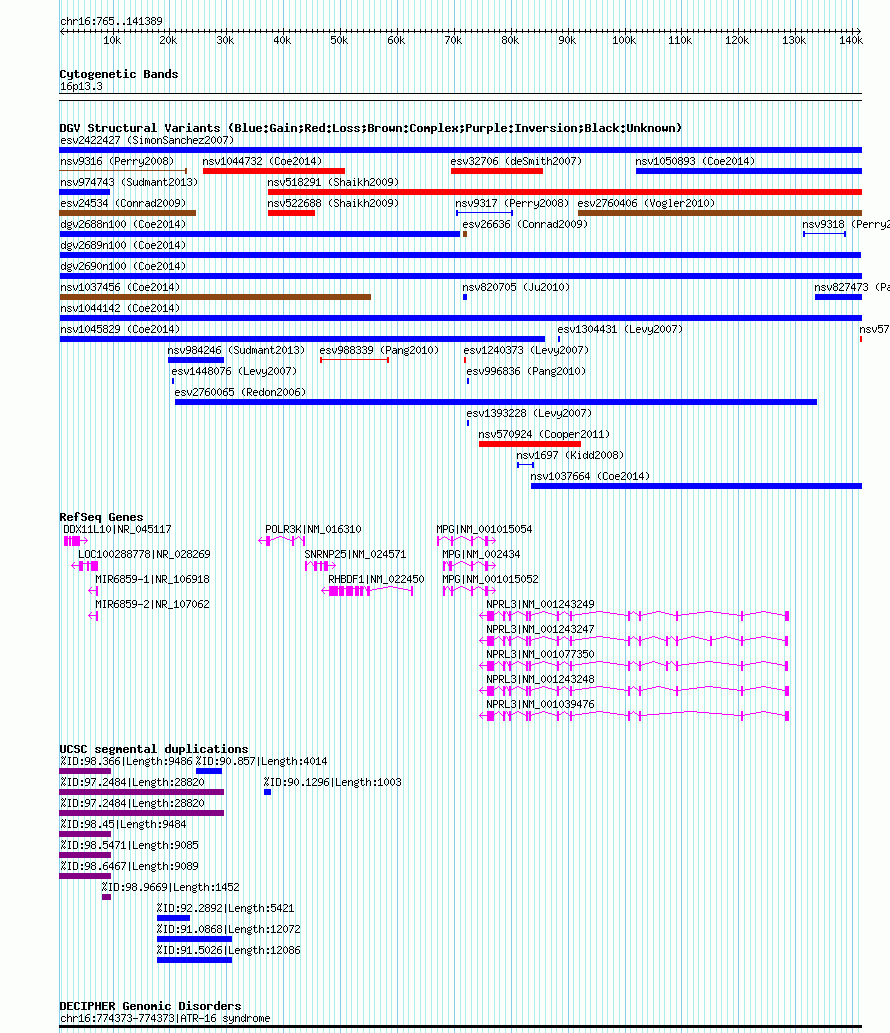Click the %ID:98.366|Length:9486 duplication label
Image resolution: width=890 pixels, height=1033 pixels.
(x=126, y=762)
